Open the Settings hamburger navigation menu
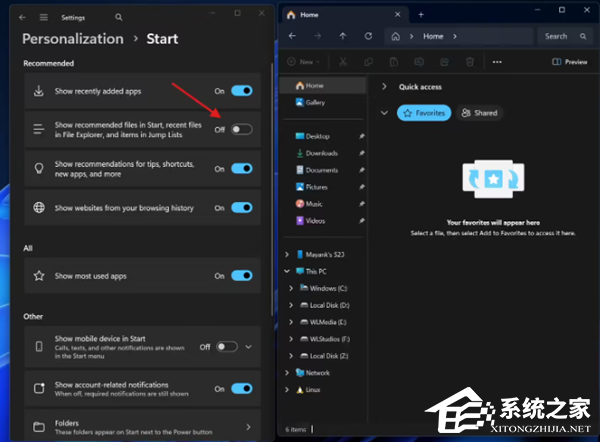This screenshot has height=442, width=600. tap(43, 17)
